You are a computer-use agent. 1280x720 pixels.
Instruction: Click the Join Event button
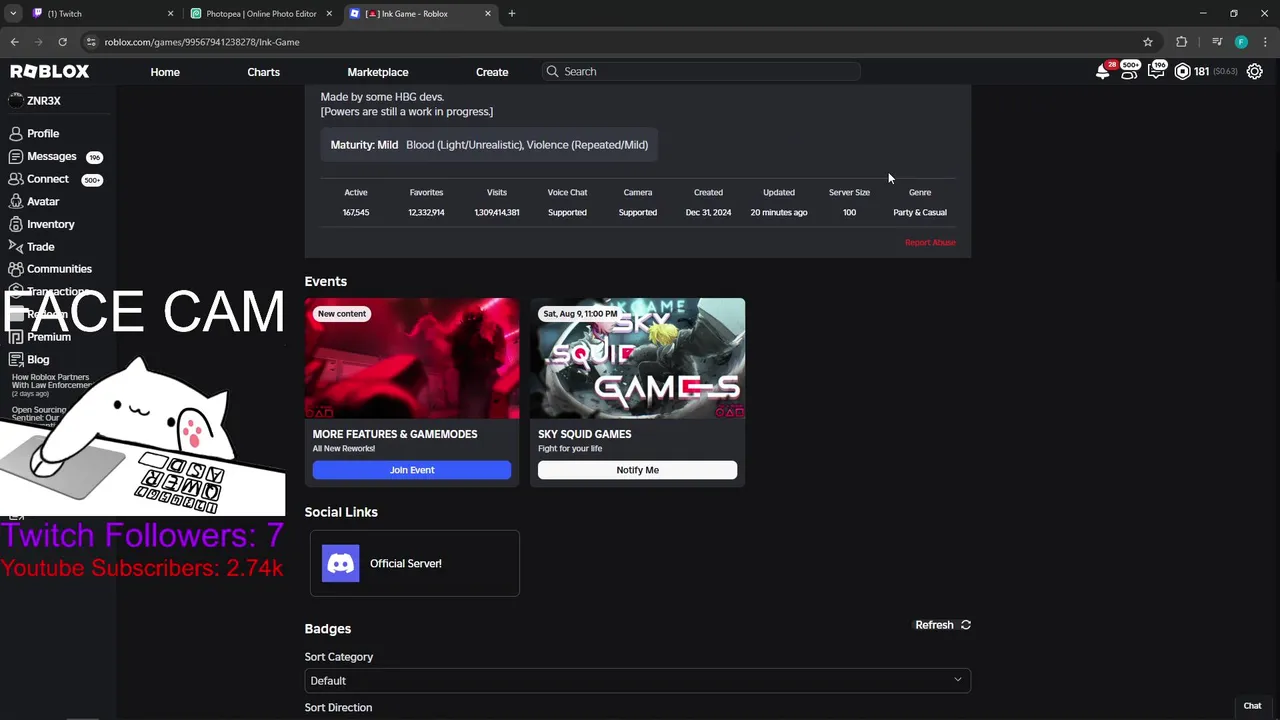pos(412,470)
